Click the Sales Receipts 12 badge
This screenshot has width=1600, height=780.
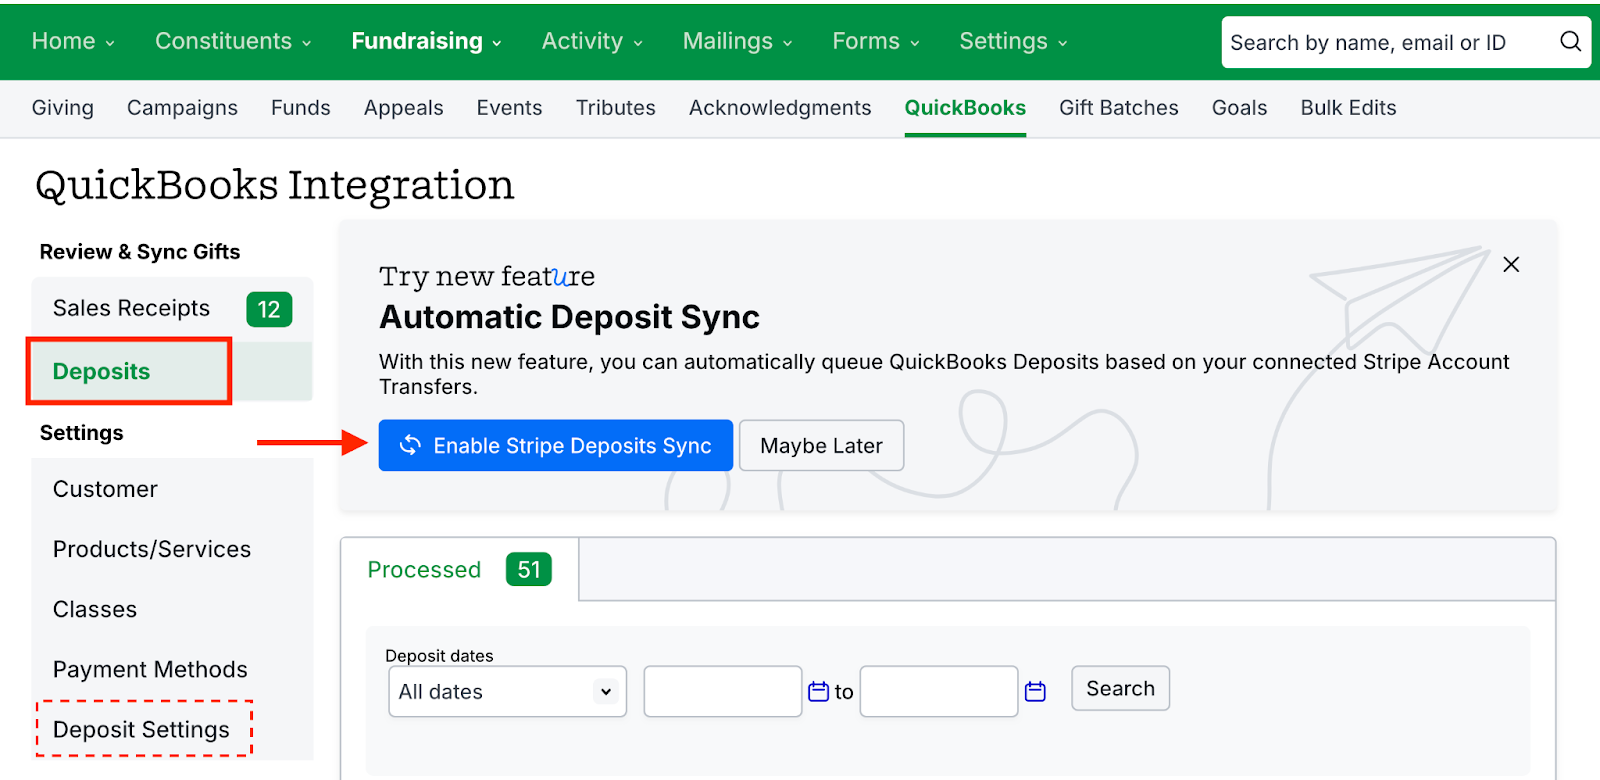[269, 309]
